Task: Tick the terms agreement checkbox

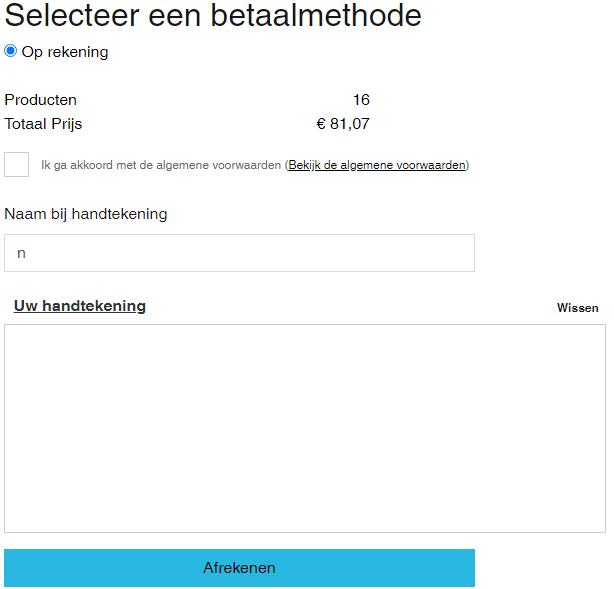Action: [16, 164]
